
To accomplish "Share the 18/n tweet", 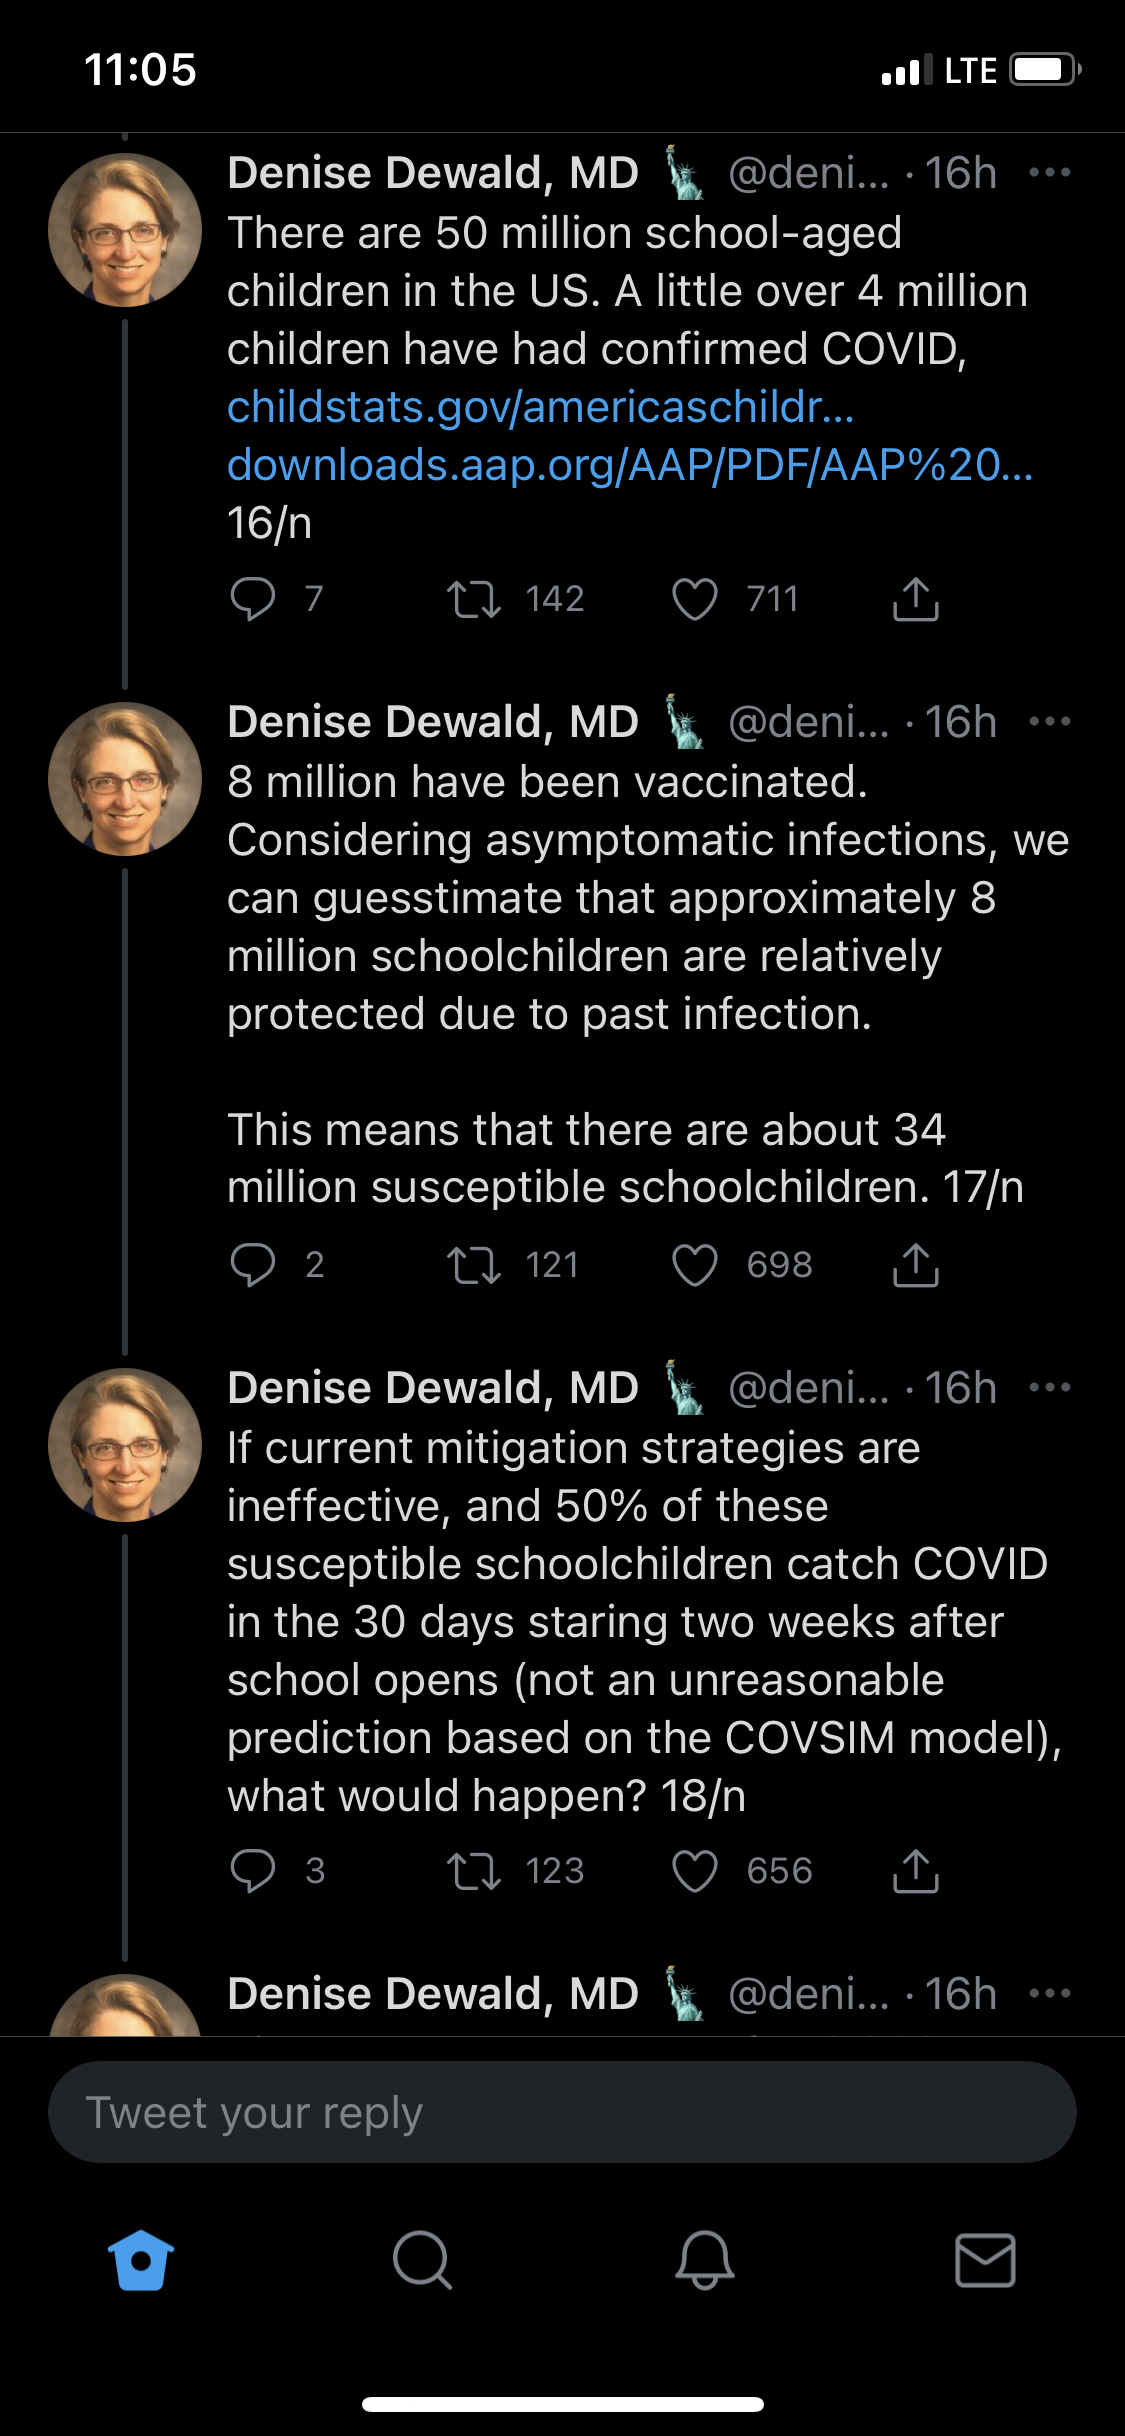I will pyautogui.click(x=915, y=1871).
